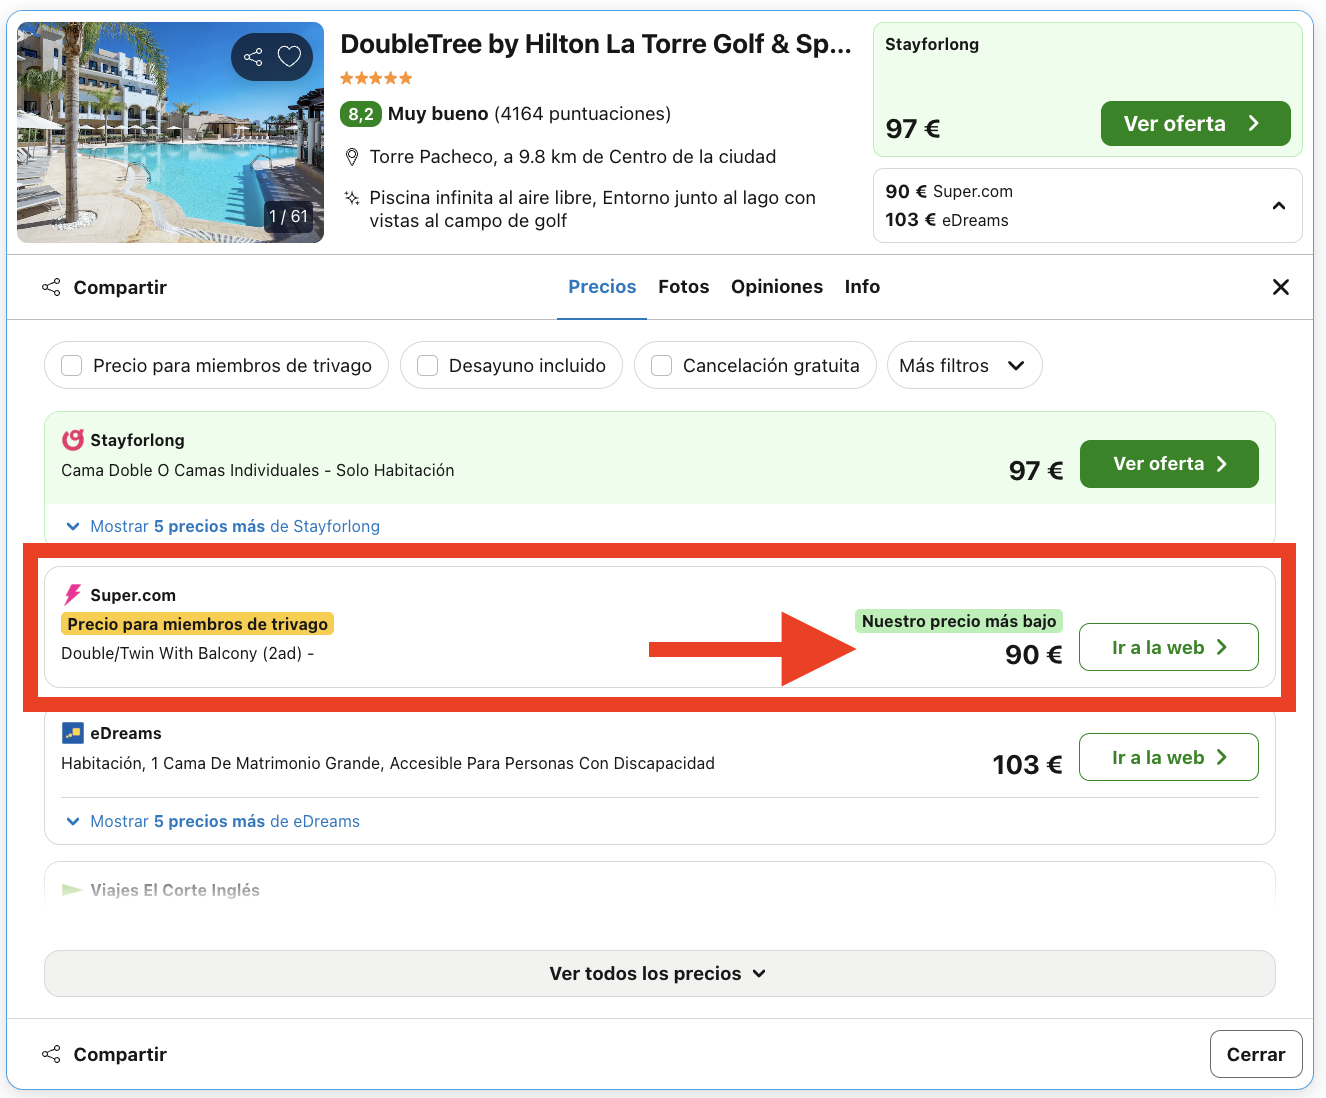The image size is (1326, 1098).
Task: Enable Precio para miembros de trivago checkbox
Action: 72,366
